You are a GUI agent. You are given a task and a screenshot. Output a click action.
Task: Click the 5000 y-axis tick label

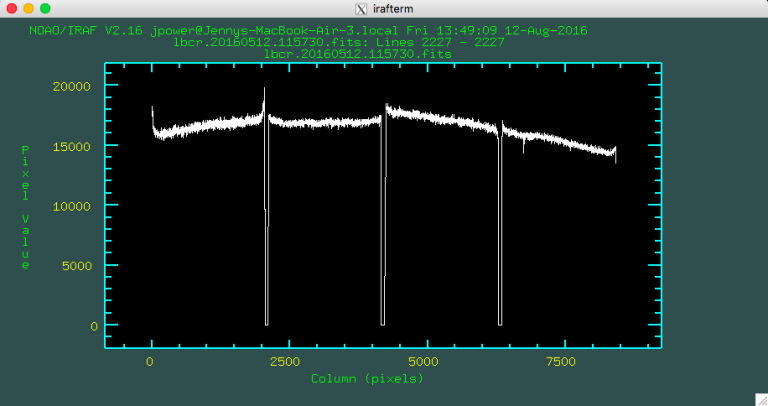(77, 266)
